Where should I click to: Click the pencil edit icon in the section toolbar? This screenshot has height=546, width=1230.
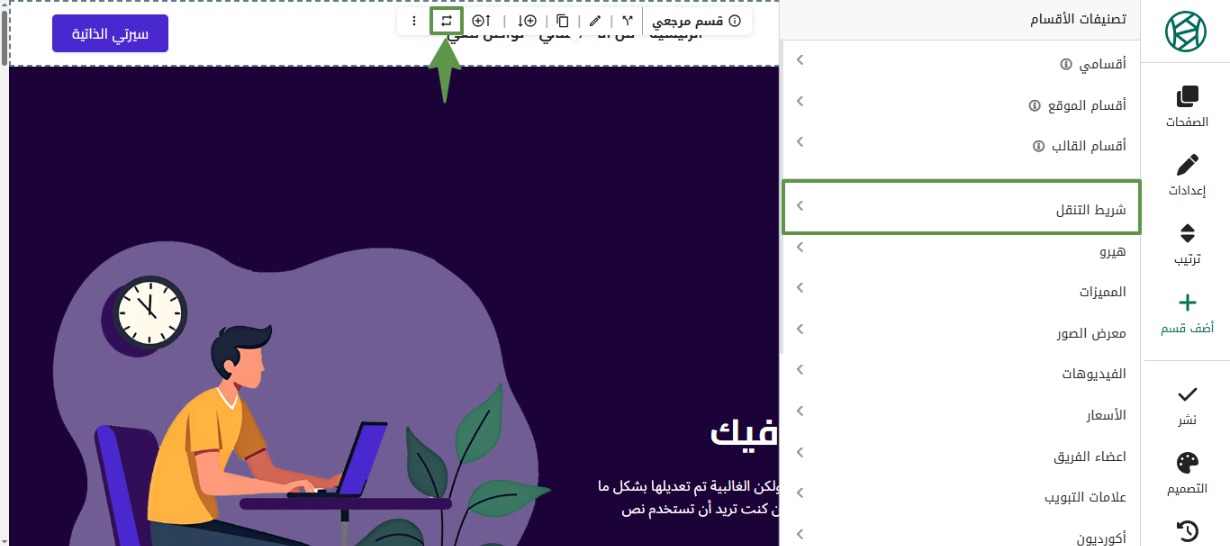pos(595,21)
